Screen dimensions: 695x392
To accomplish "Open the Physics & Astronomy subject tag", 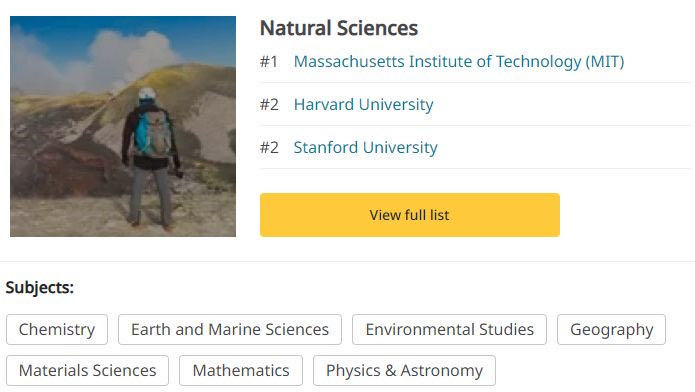I will click(x=404, y=370).
